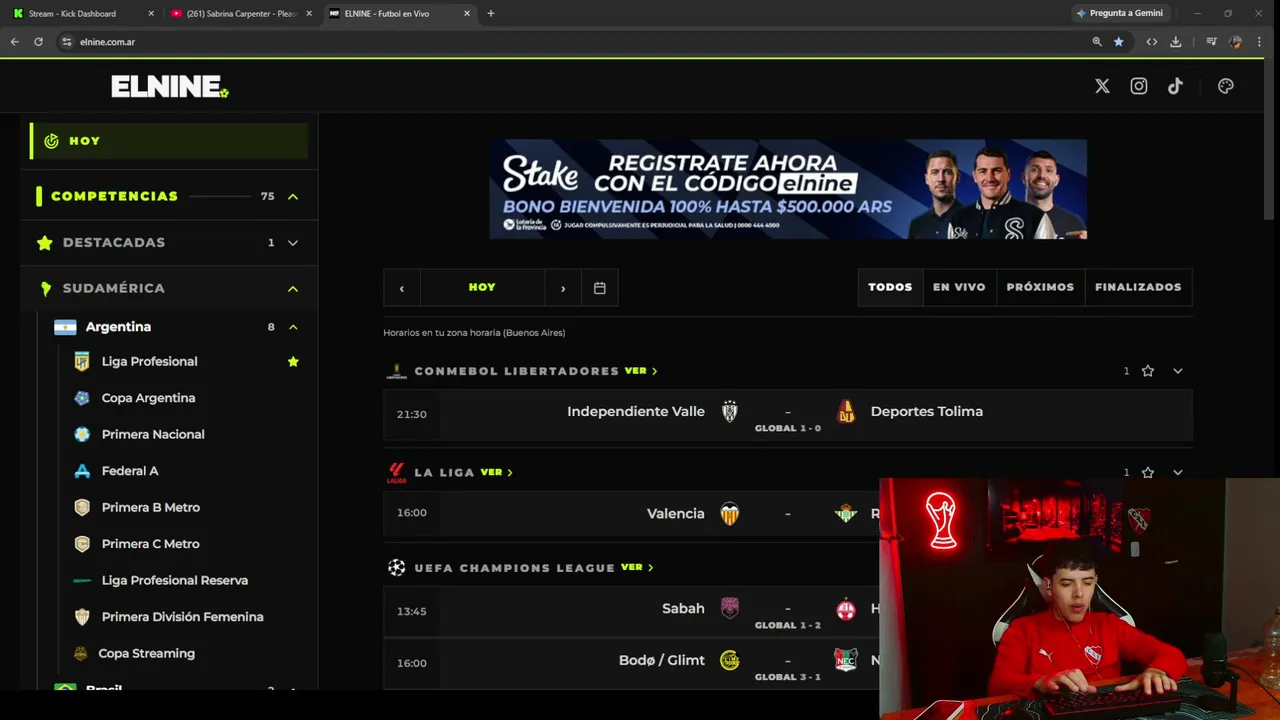Collapse the Argentina league list
Viewport: 1280px width, 720px height.
coord(293,327)
